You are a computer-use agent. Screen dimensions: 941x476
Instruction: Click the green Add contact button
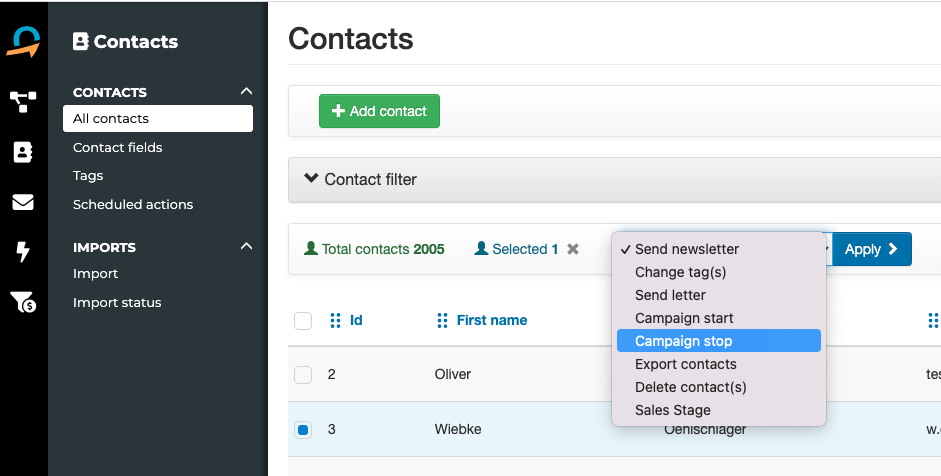[x=379, y=111]
